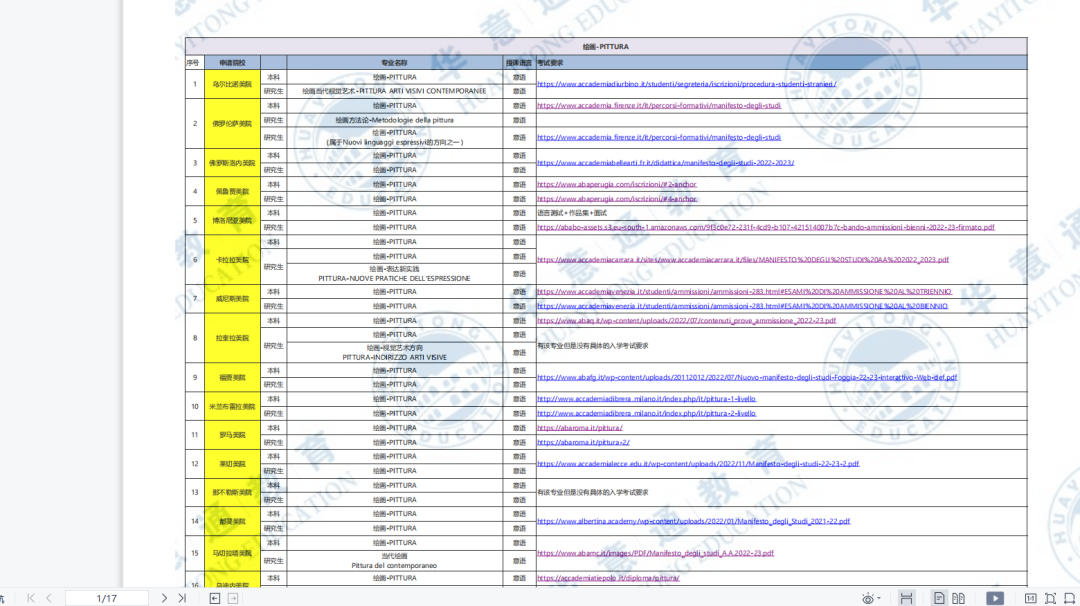Click the row number 10 cell

click(195, 406)
